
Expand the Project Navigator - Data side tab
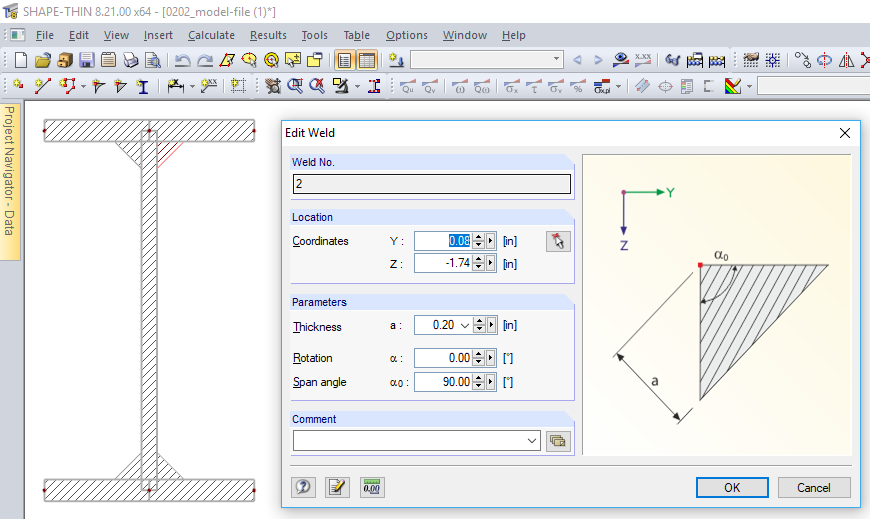tap(9, 181)
